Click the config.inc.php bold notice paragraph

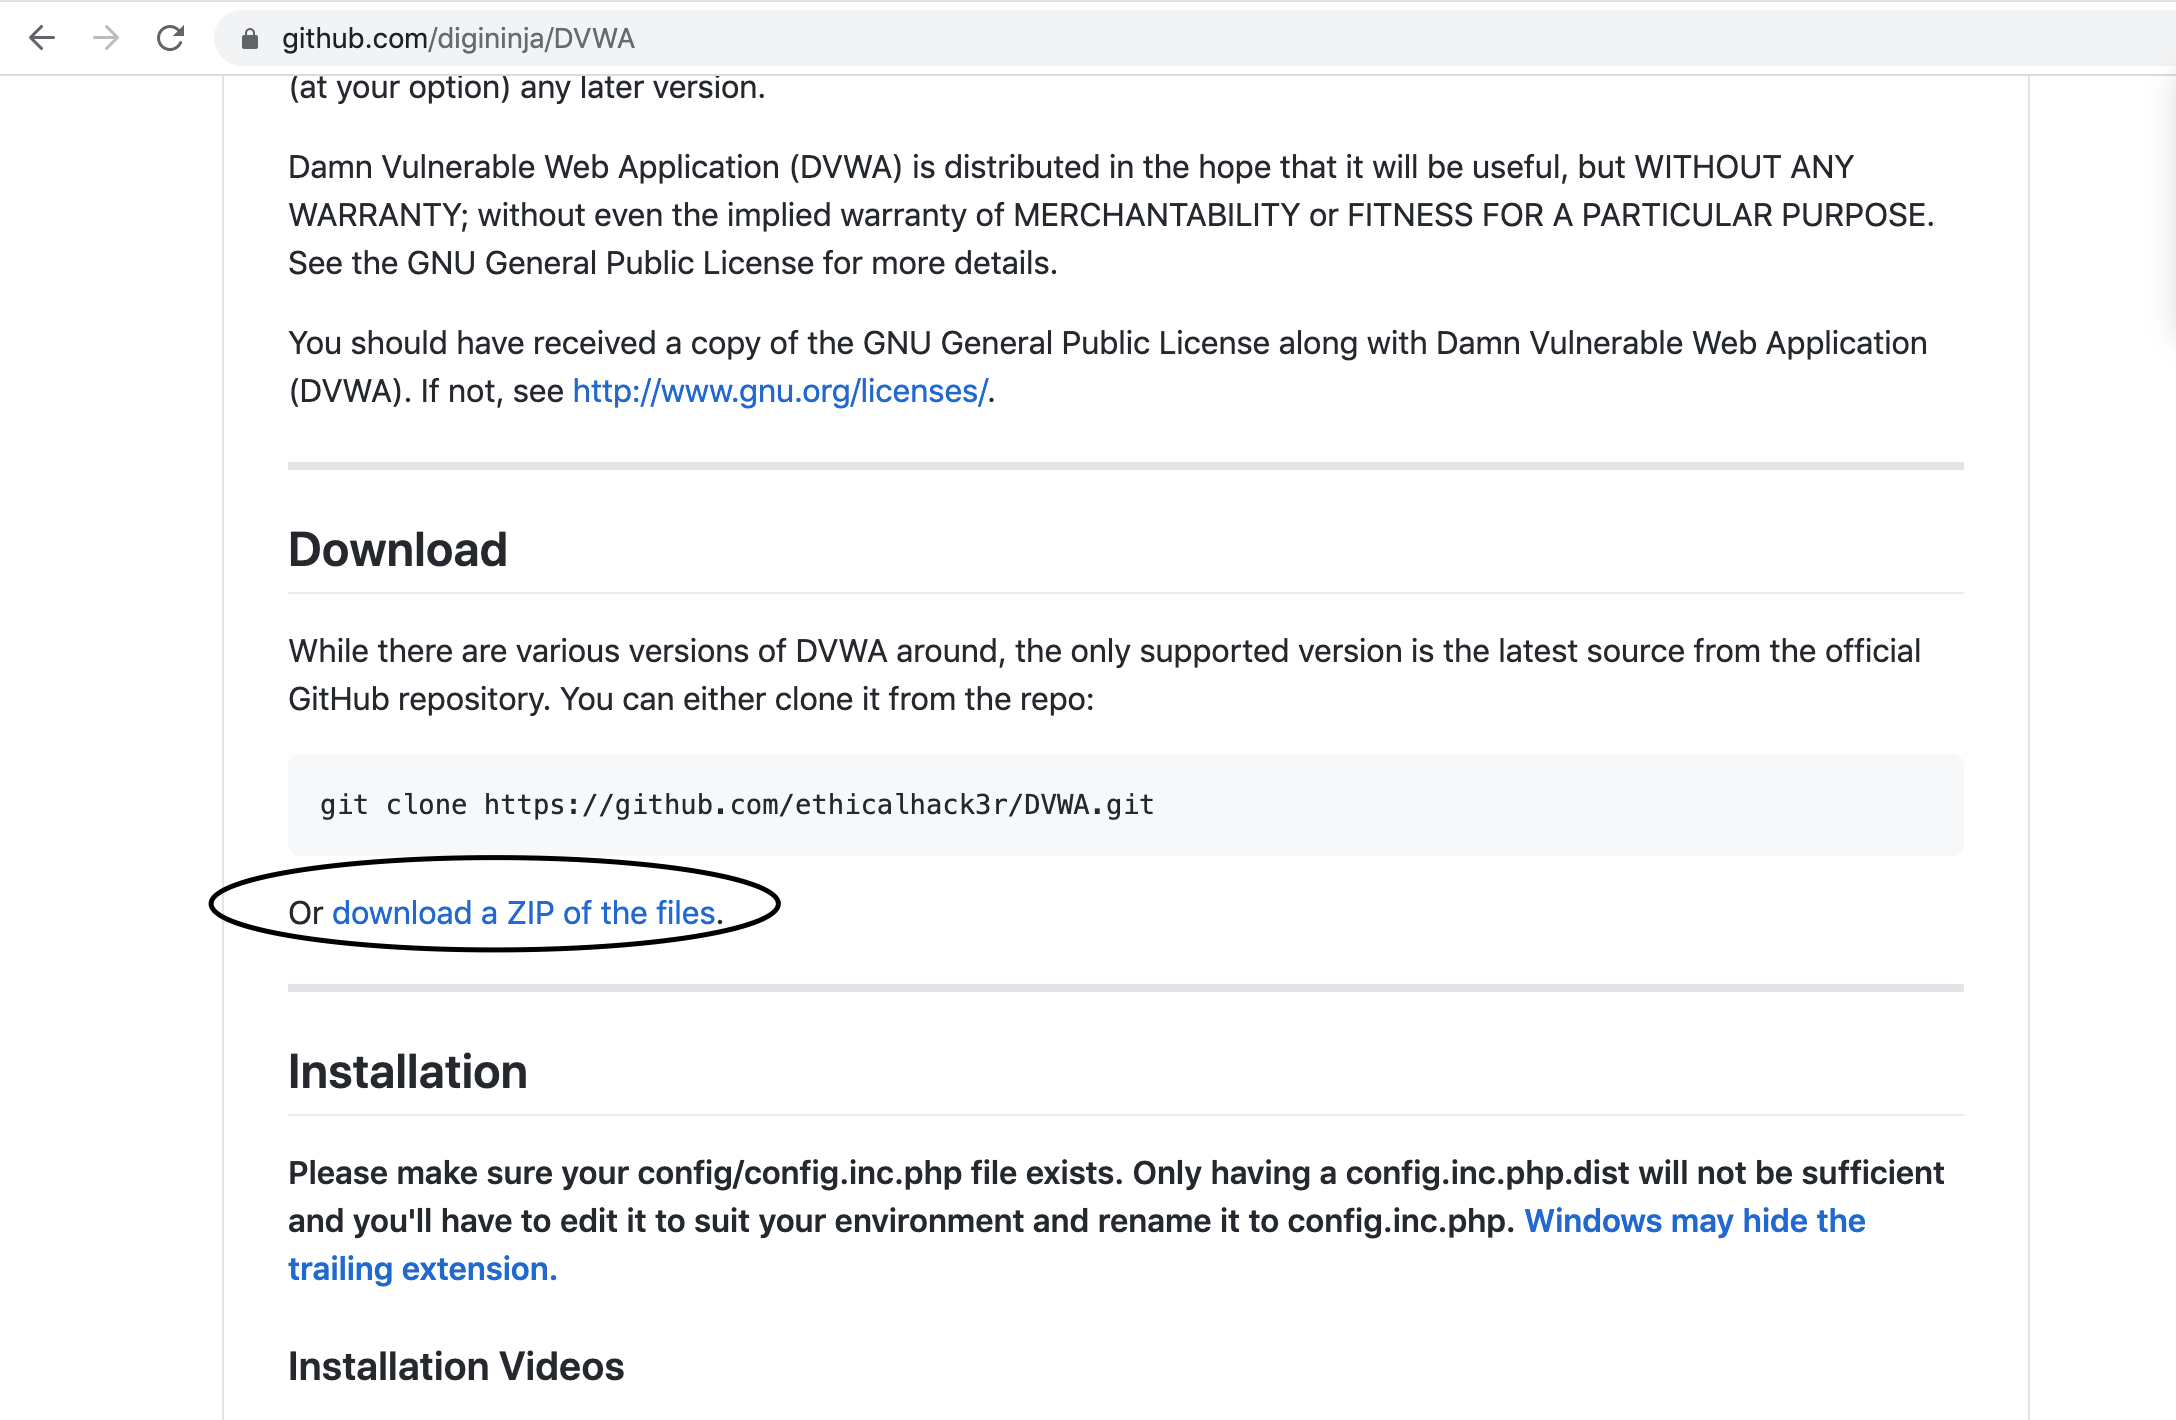click(1116, 1221)
